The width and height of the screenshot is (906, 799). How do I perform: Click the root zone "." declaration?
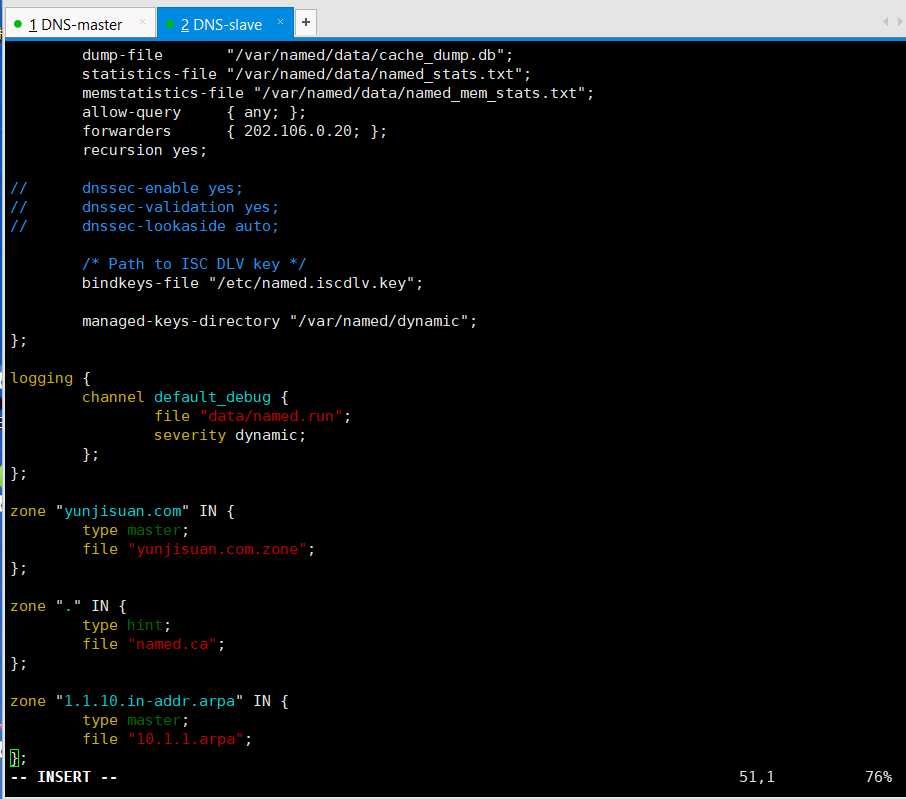coord(68,606)
